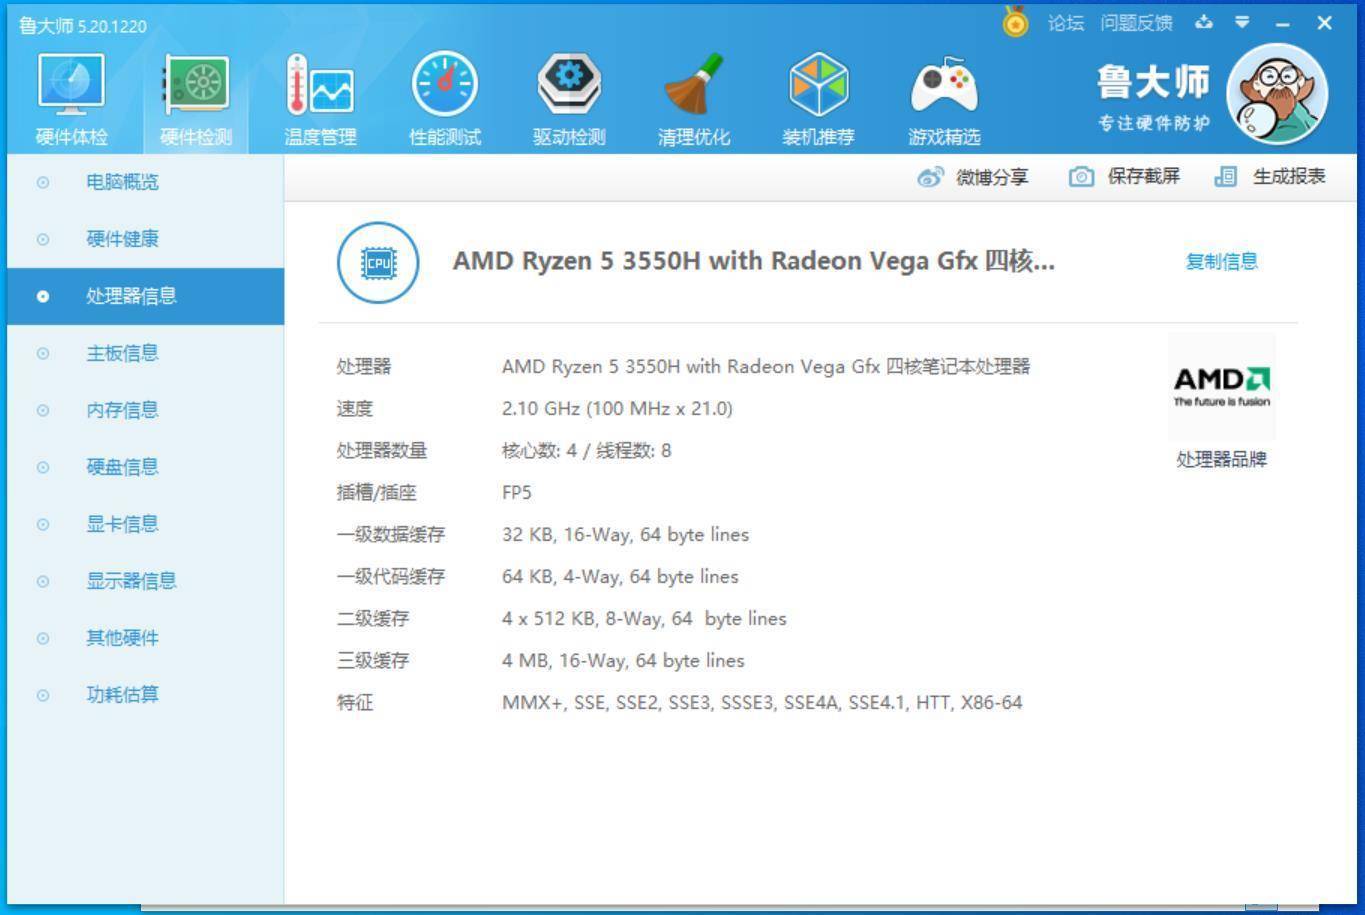Click 核心数: 4 / 线程数: 8 value
This screenshot has width=1365, height=915.
click(x=586, y=451)
